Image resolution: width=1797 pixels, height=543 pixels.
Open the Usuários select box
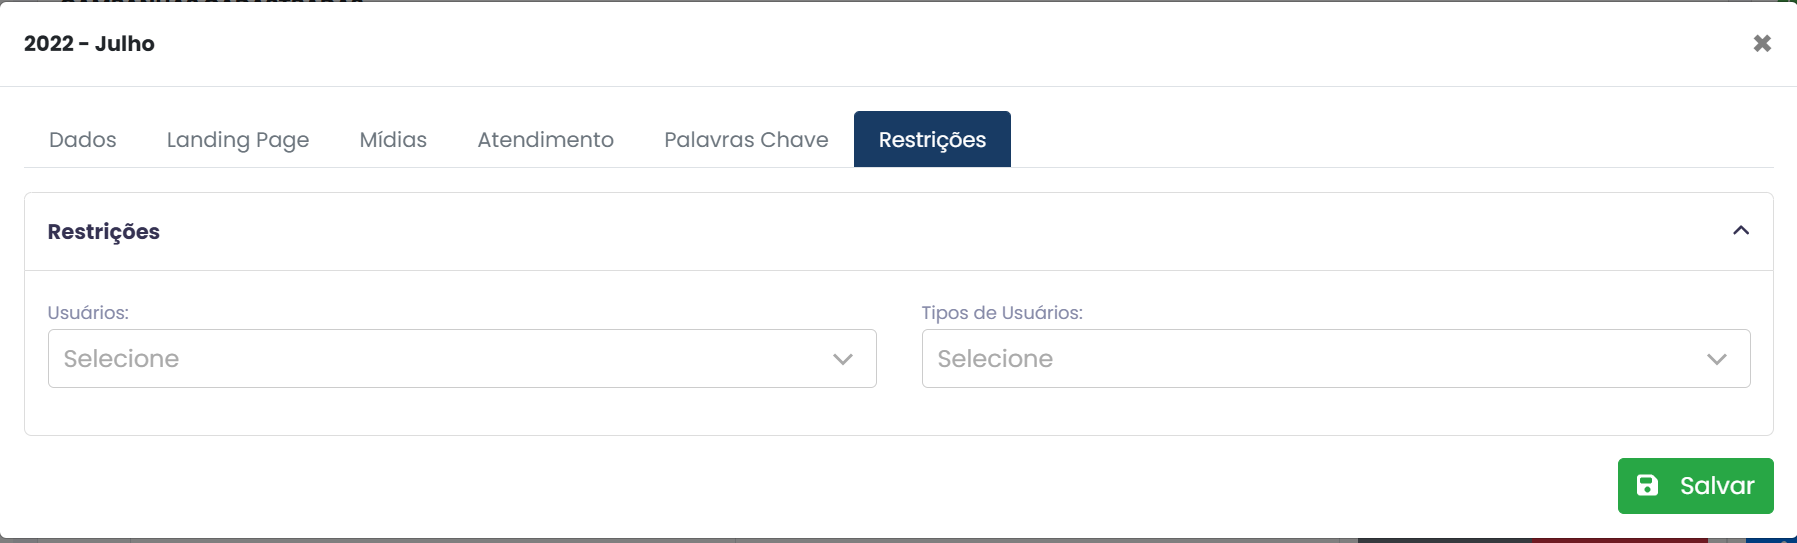[x=462, y=359]
